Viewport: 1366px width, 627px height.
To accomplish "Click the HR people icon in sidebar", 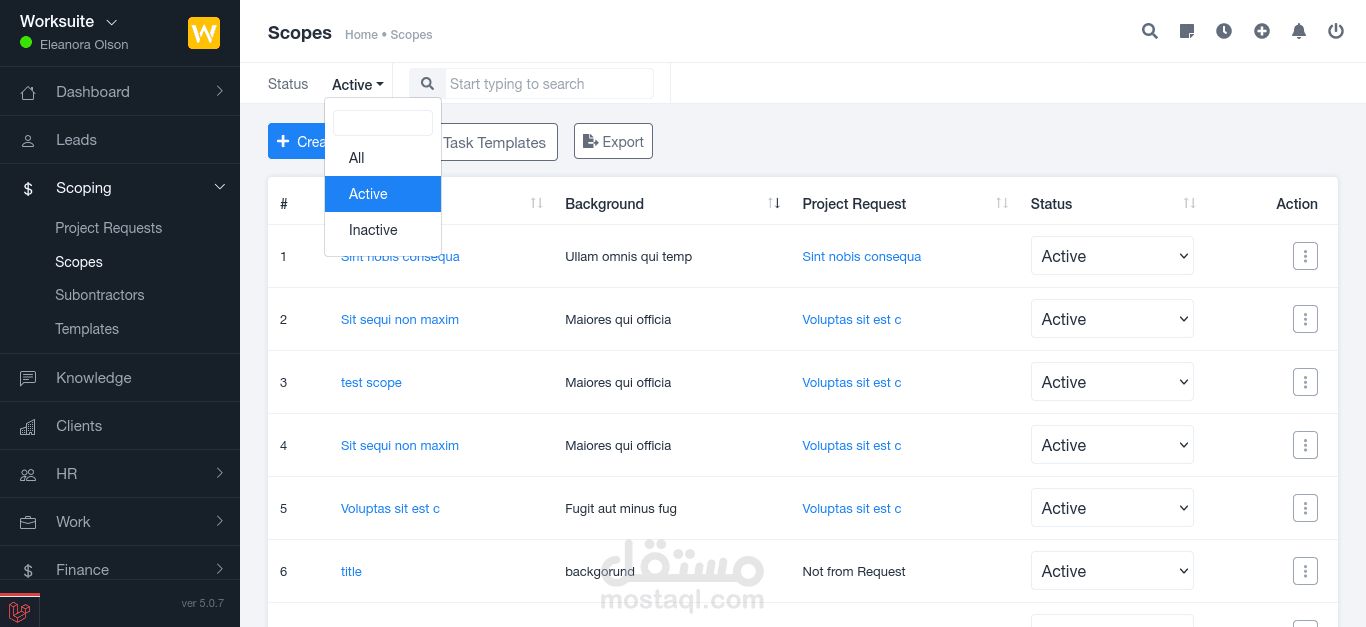I will (28, 474).
